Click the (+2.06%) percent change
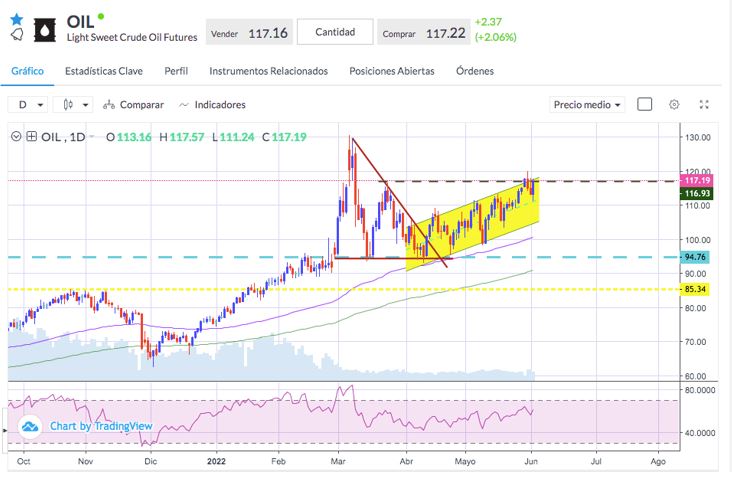The image size is (732, 487). click(x=496, y=37)
